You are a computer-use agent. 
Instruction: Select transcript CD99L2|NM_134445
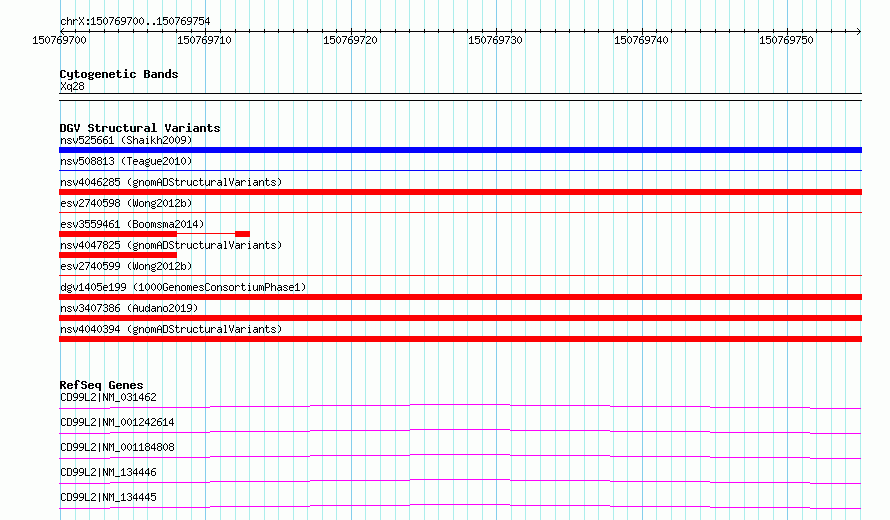(108, 497)
